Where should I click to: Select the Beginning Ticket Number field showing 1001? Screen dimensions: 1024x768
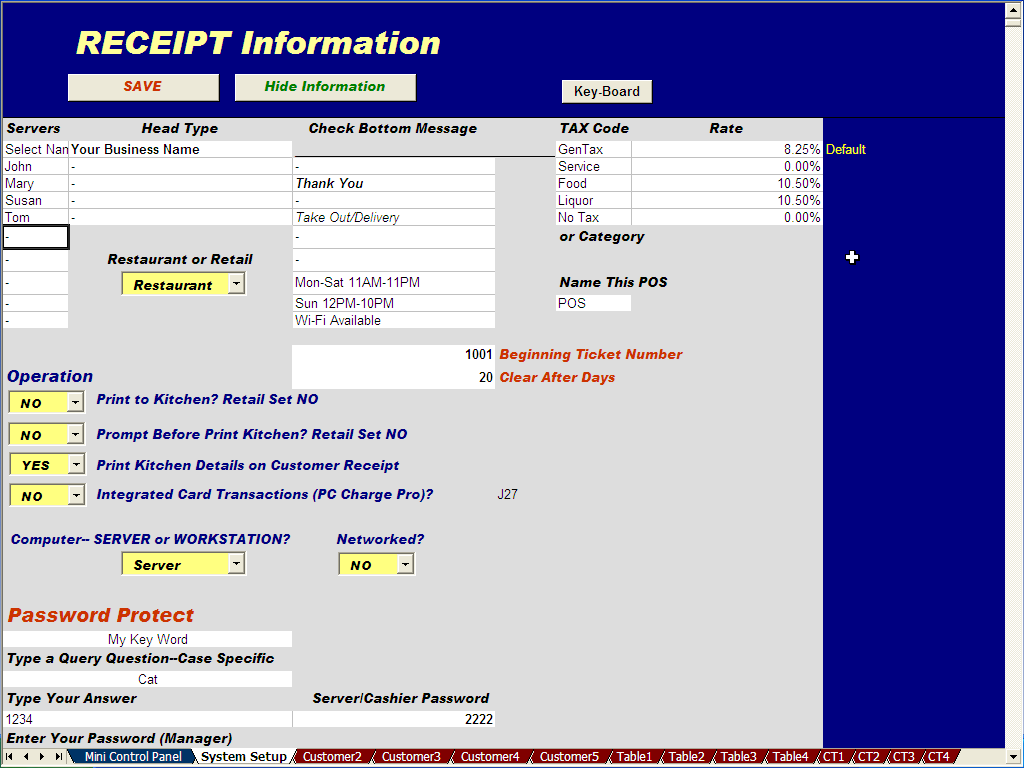click(x=393, y=355)
